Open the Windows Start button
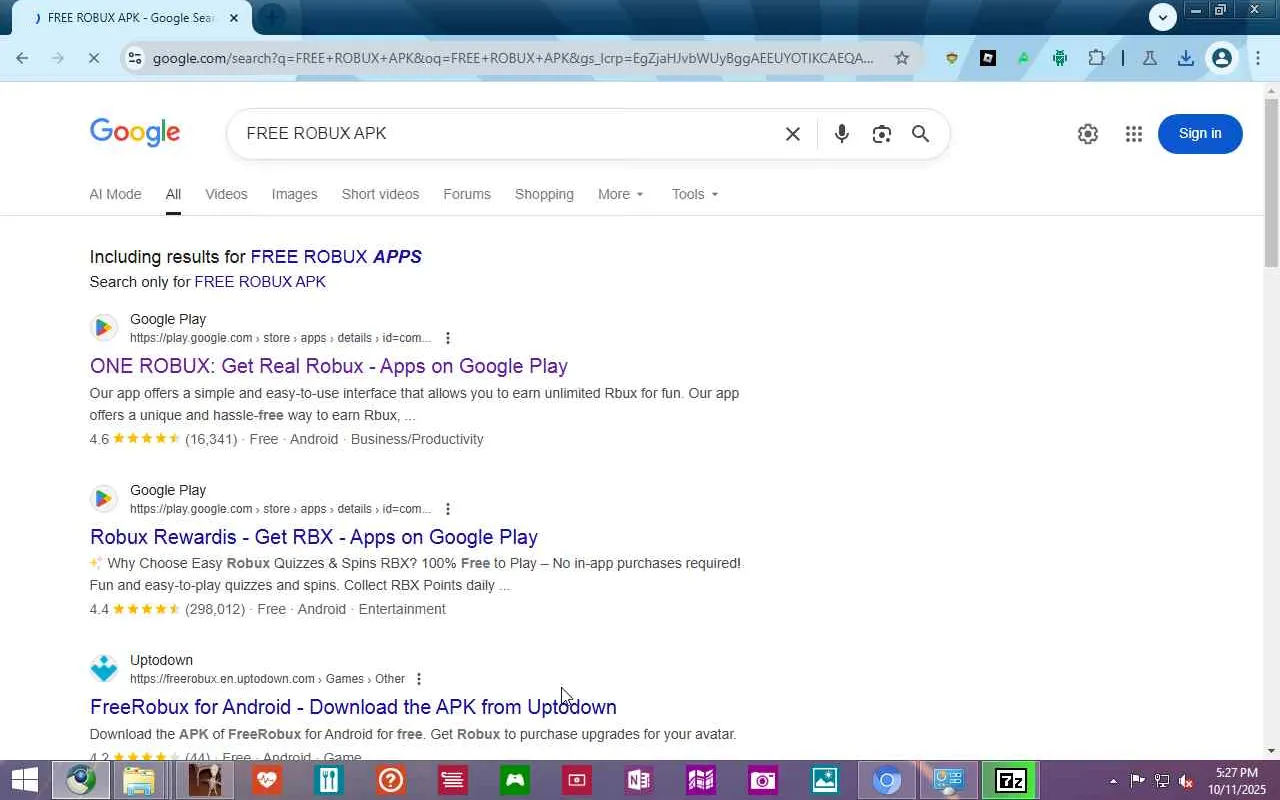 click(x=23, y=780)
